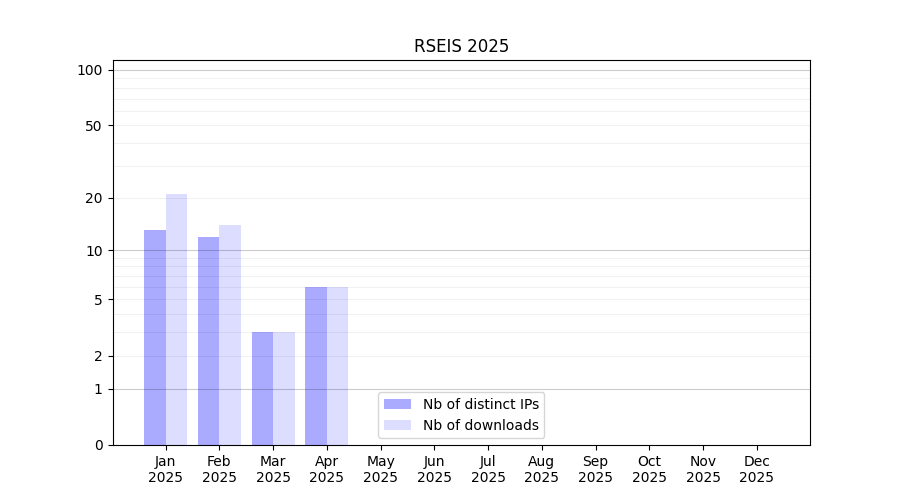
Task: Select the 10 y-axis tick label
Action: pos(94,250)
